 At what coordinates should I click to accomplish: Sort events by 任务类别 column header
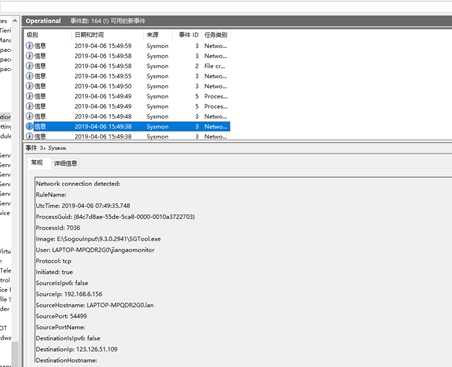(x=216, y=35)
